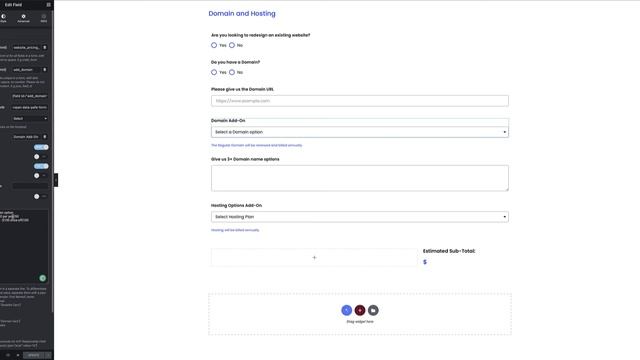This screenshot has height=360, width=640.
Task: Click the dollar sign under Estimated Sub-Total
Action: click(x=425, y=262)
